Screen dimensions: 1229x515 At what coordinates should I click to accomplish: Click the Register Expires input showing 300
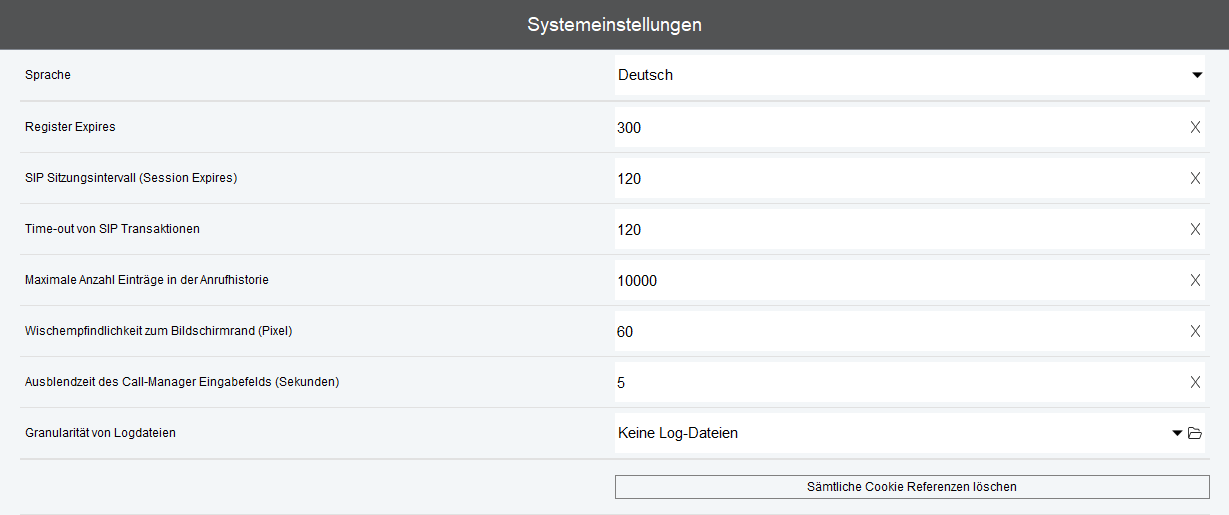890,128
